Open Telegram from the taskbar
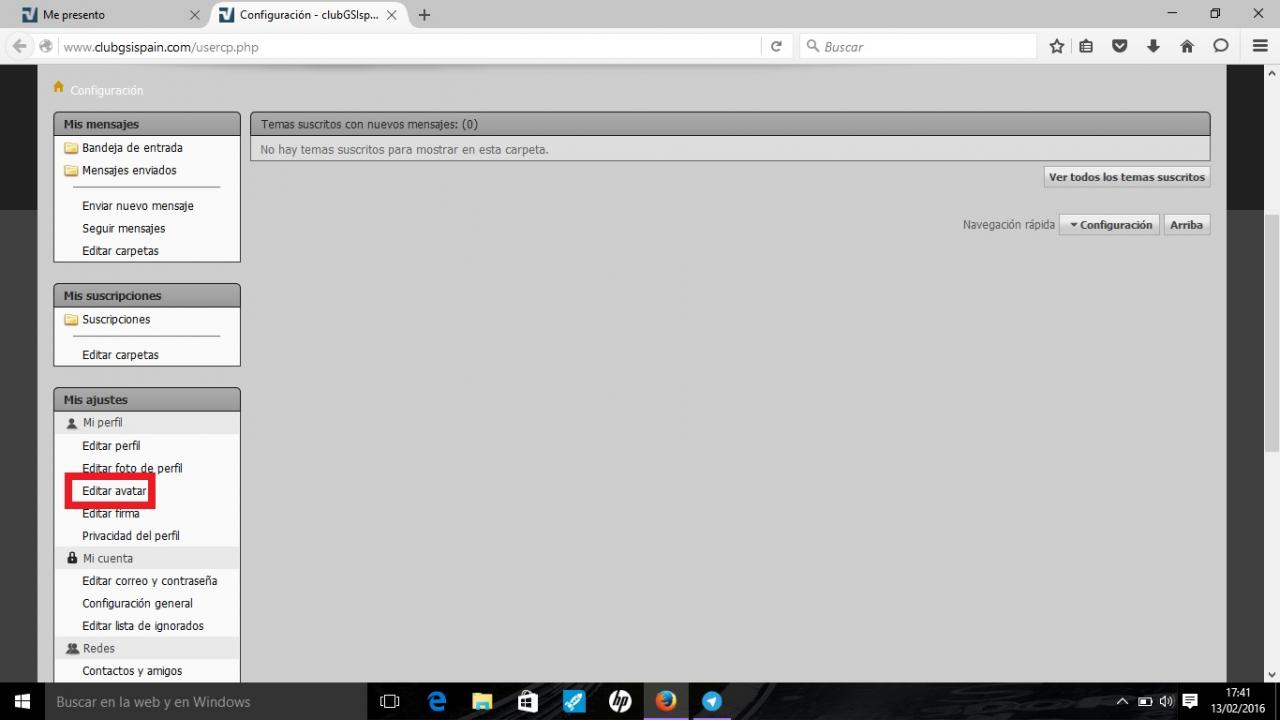 tap(711, 701)
